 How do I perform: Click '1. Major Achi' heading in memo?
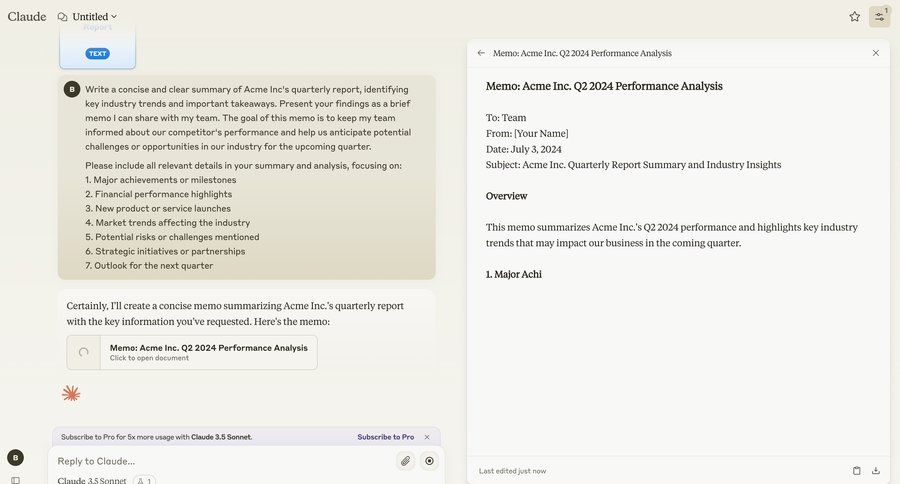pos(514,274)
